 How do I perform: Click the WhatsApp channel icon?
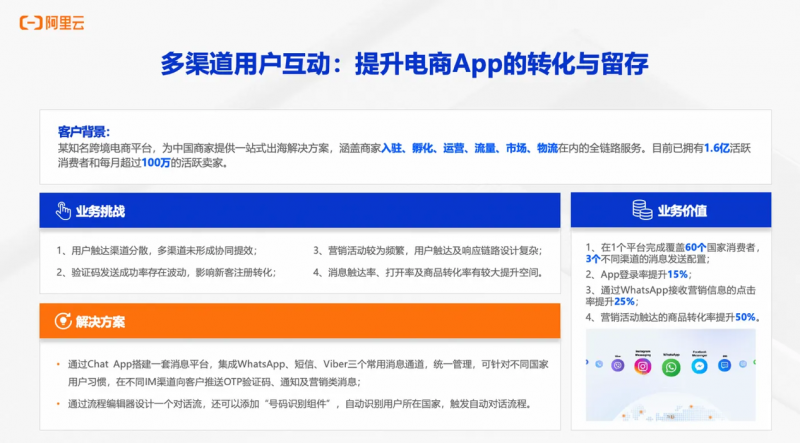click(671, 366)
